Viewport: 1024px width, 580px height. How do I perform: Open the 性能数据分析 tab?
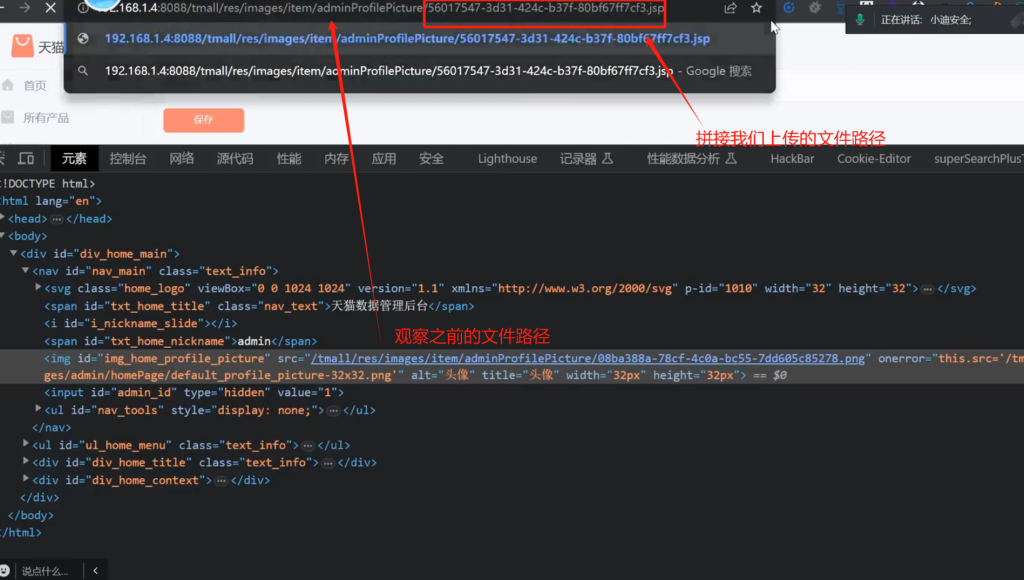tap(683, 159)
